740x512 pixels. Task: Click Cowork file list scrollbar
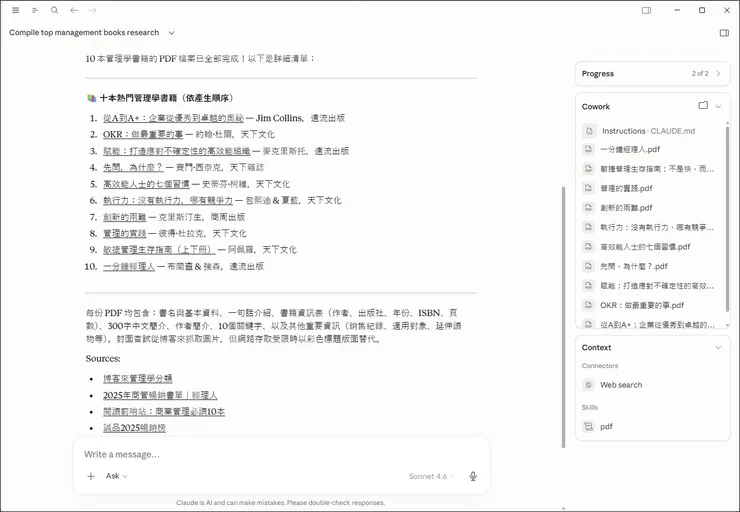(727, 217)
